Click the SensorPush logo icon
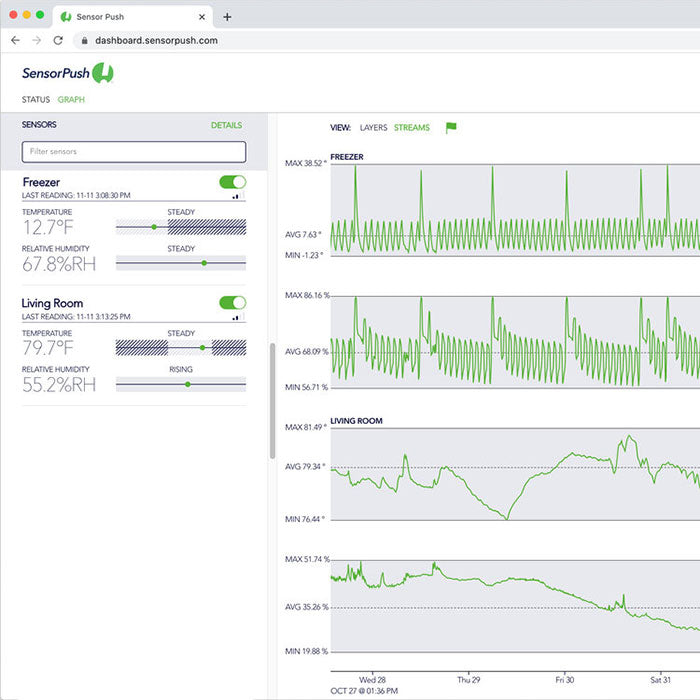This screenshot has width=700, height=700. point(103,73)
